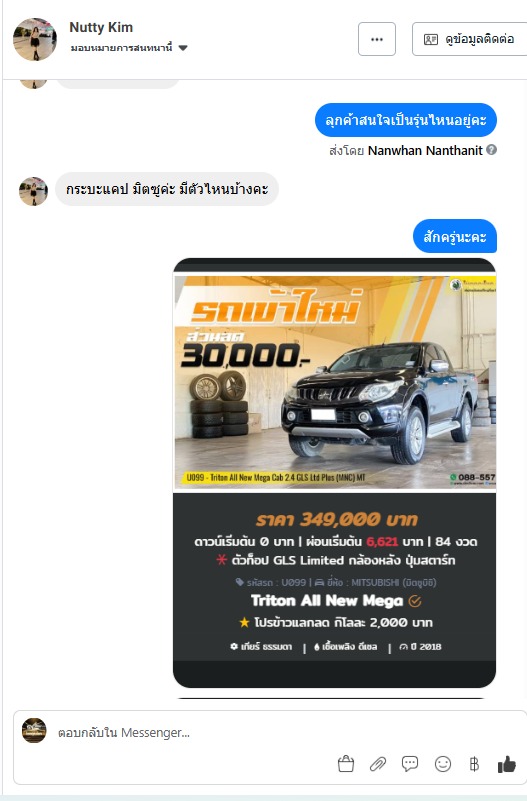Click the page avatar beside reply box
This screenshot has height=801, width=527.
tap(34, 731)
